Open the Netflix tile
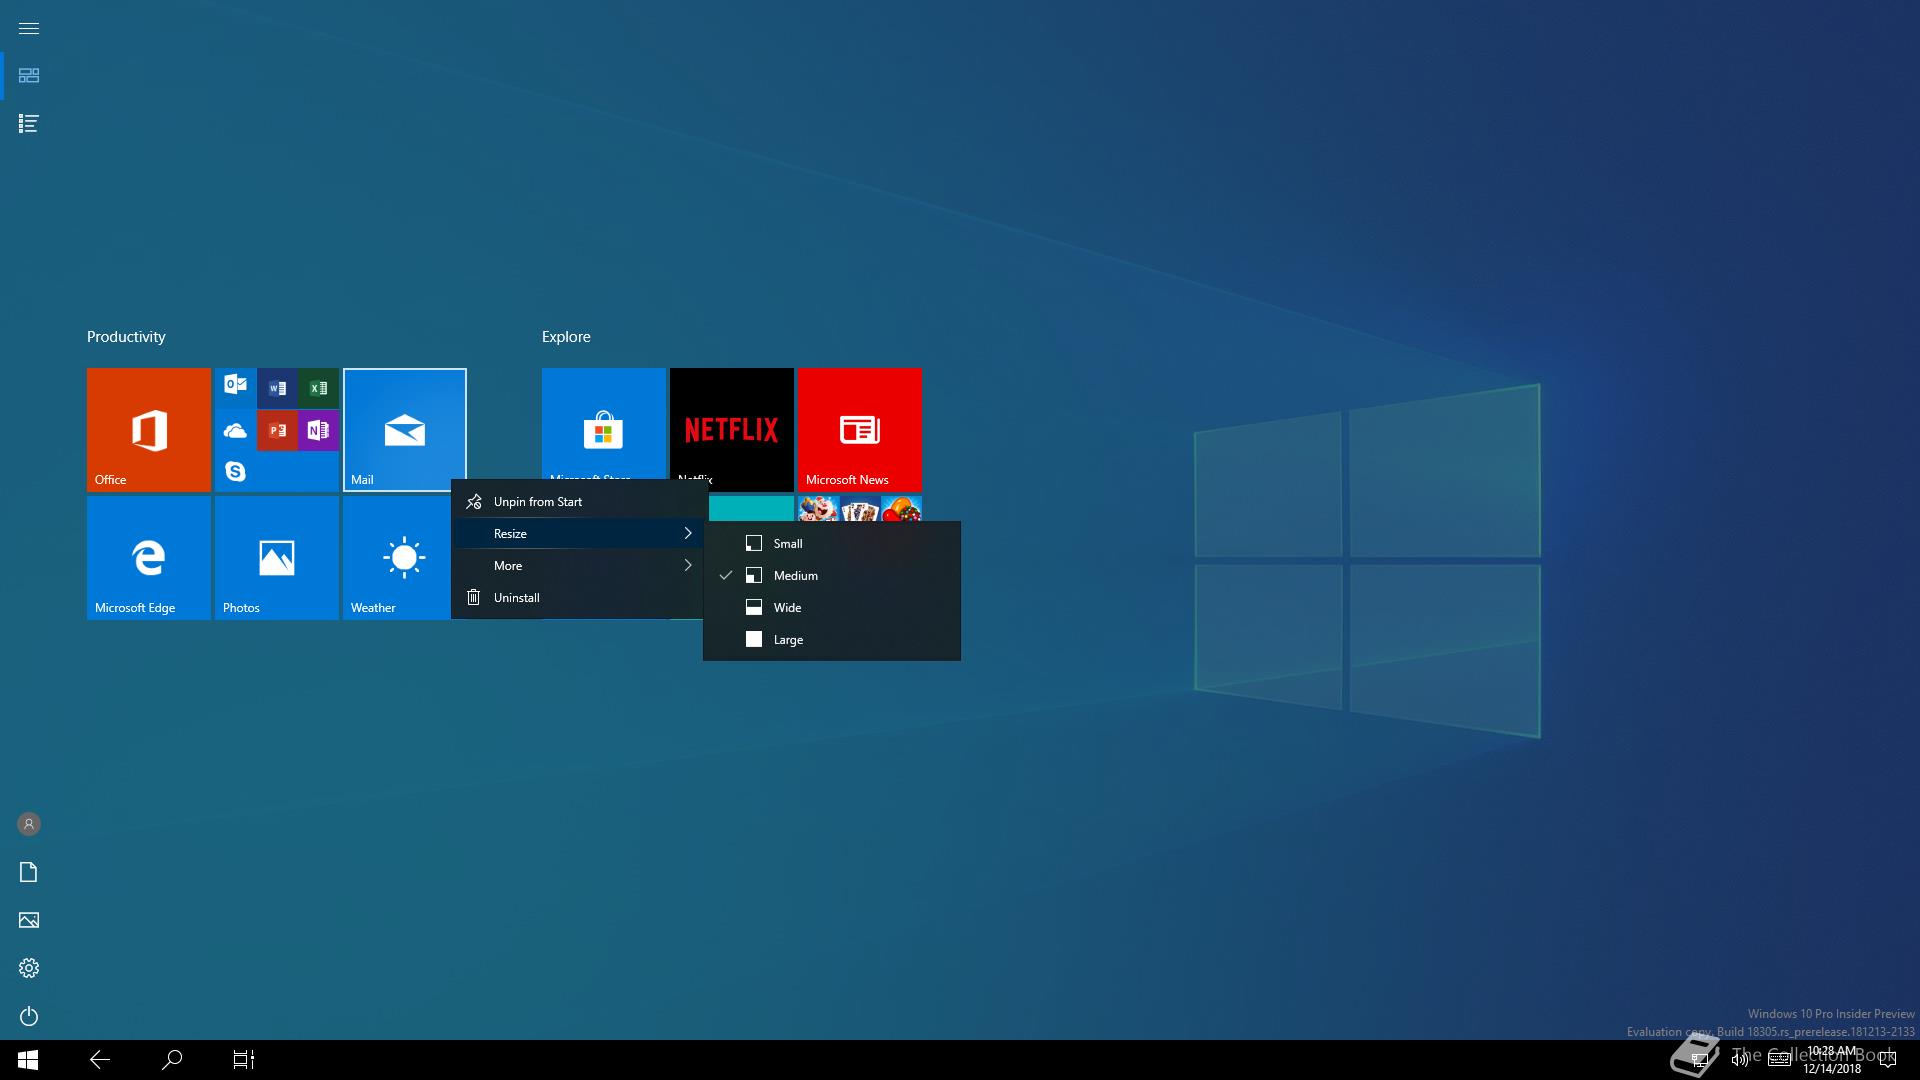This screenshot has width=1920, height=1080. [x=732, y=423]
